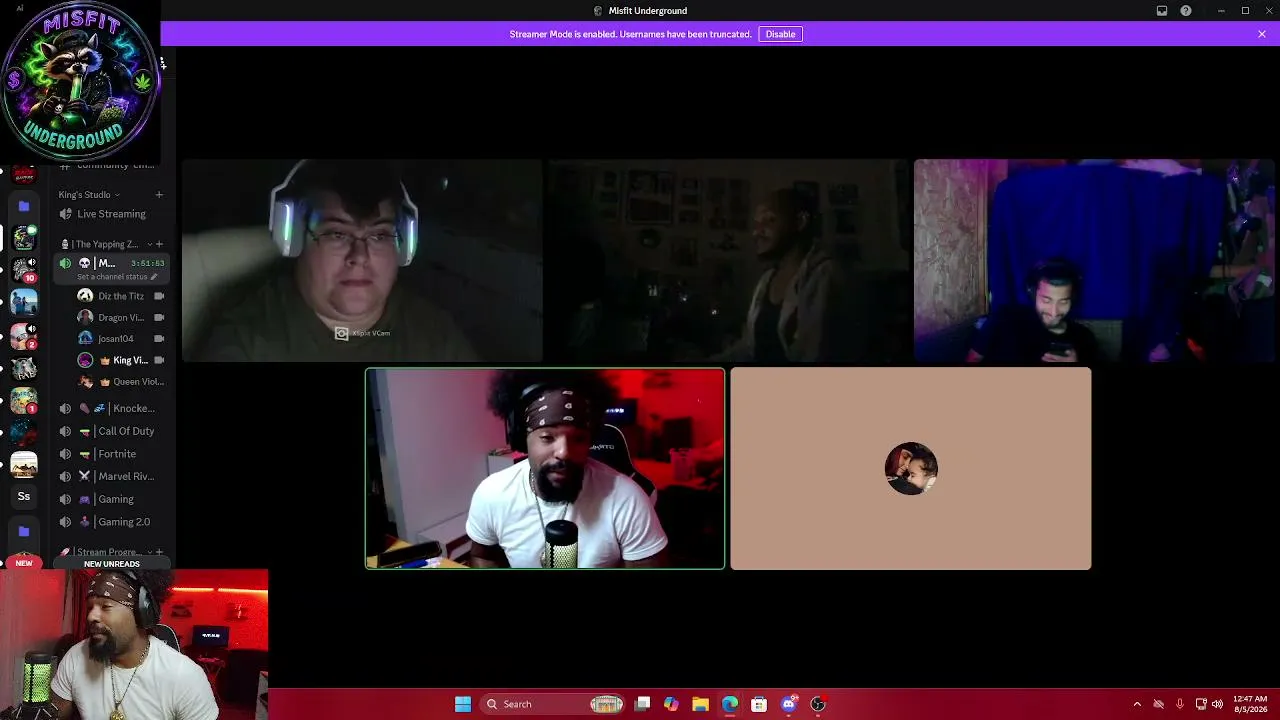Select the green-highlighted speaker video tile

click(x=545, y=469)
